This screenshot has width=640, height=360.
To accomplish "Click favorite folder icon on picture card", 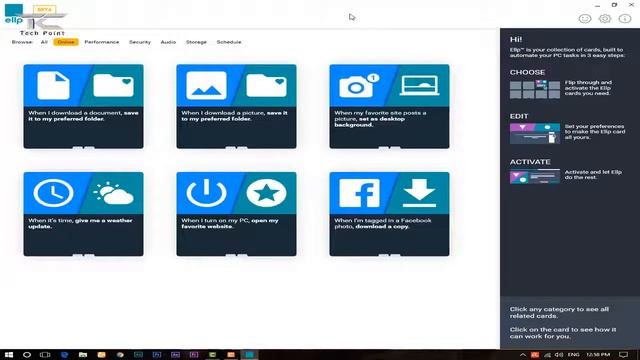I will [x=267, y=85].
